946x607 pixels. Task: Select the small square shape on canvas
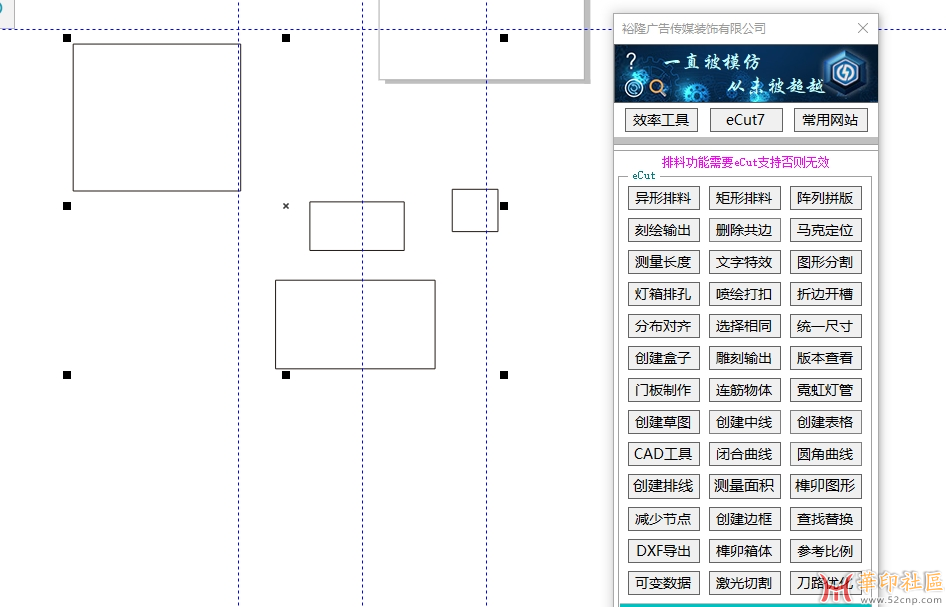click(475, 210)
